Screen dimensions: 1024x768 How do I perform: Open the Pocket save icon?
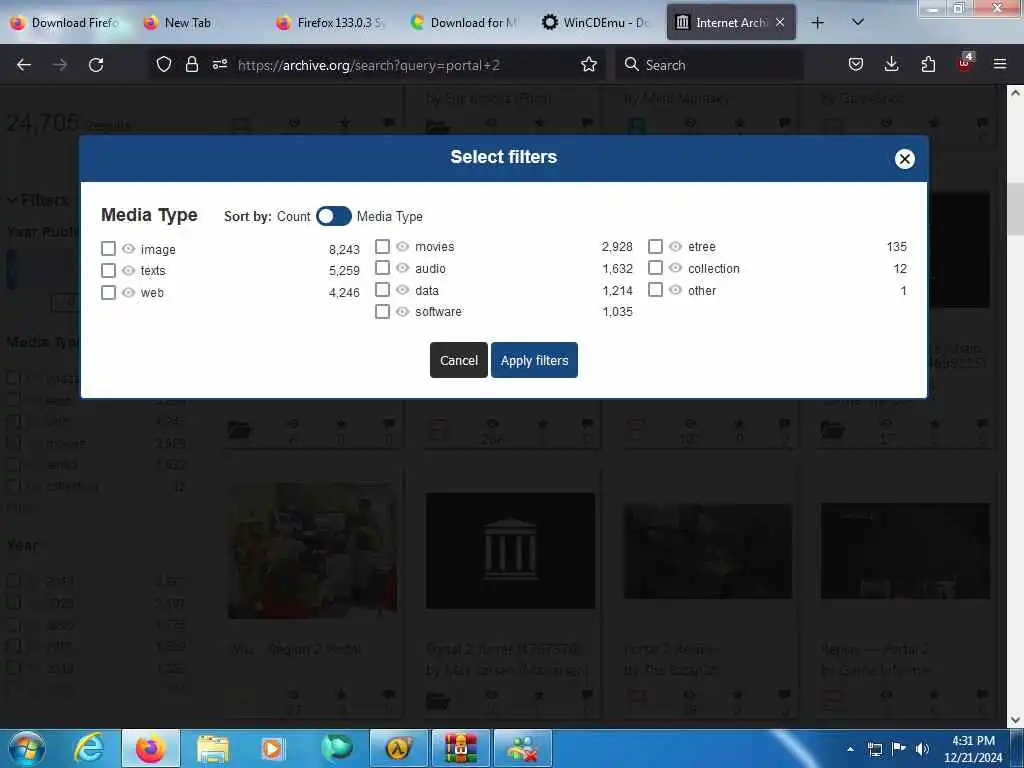856,65
